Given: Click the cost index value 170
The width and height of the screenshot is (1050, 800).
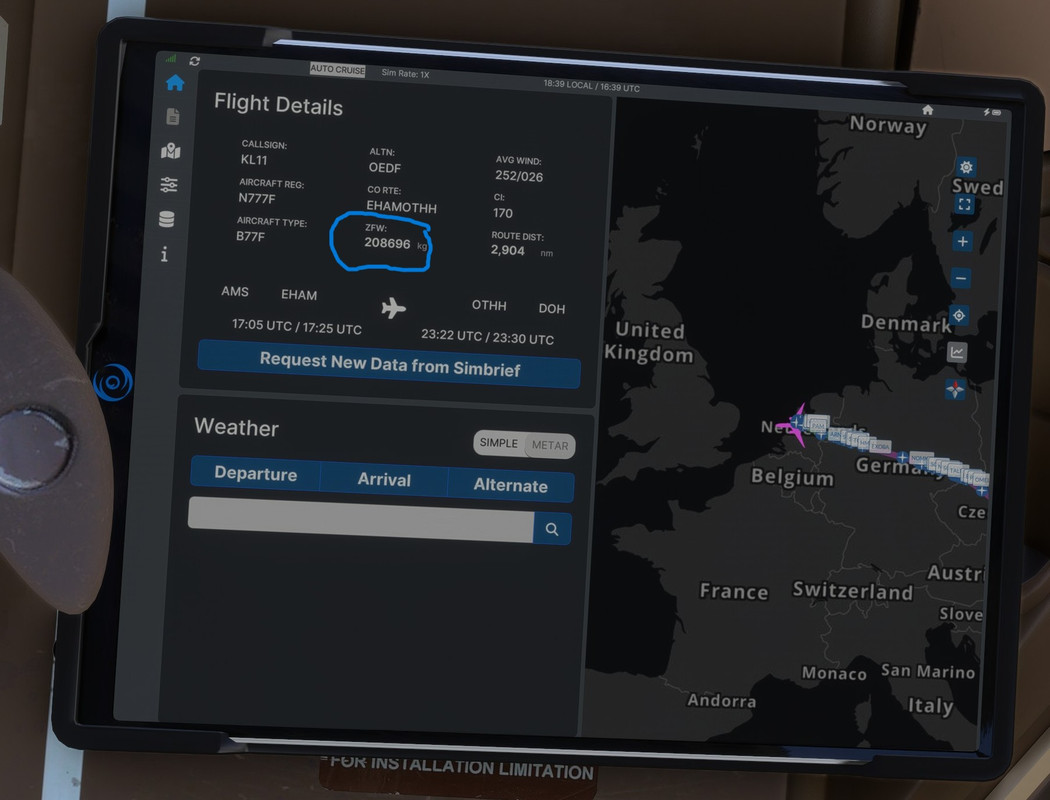Looking at the screenshot, I should point(503,213).
